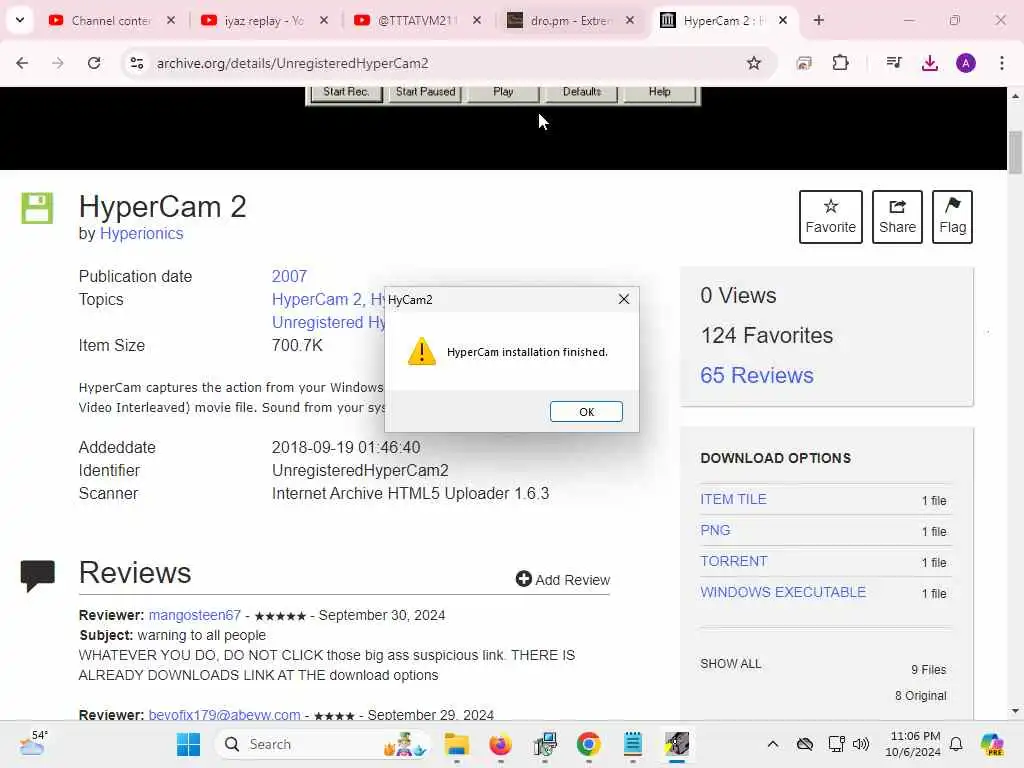Image resolution: width=1024 pixels, height=768 pixels.
Task: Open the HyperCam 2 topic link
Action: tap(318, 299)
